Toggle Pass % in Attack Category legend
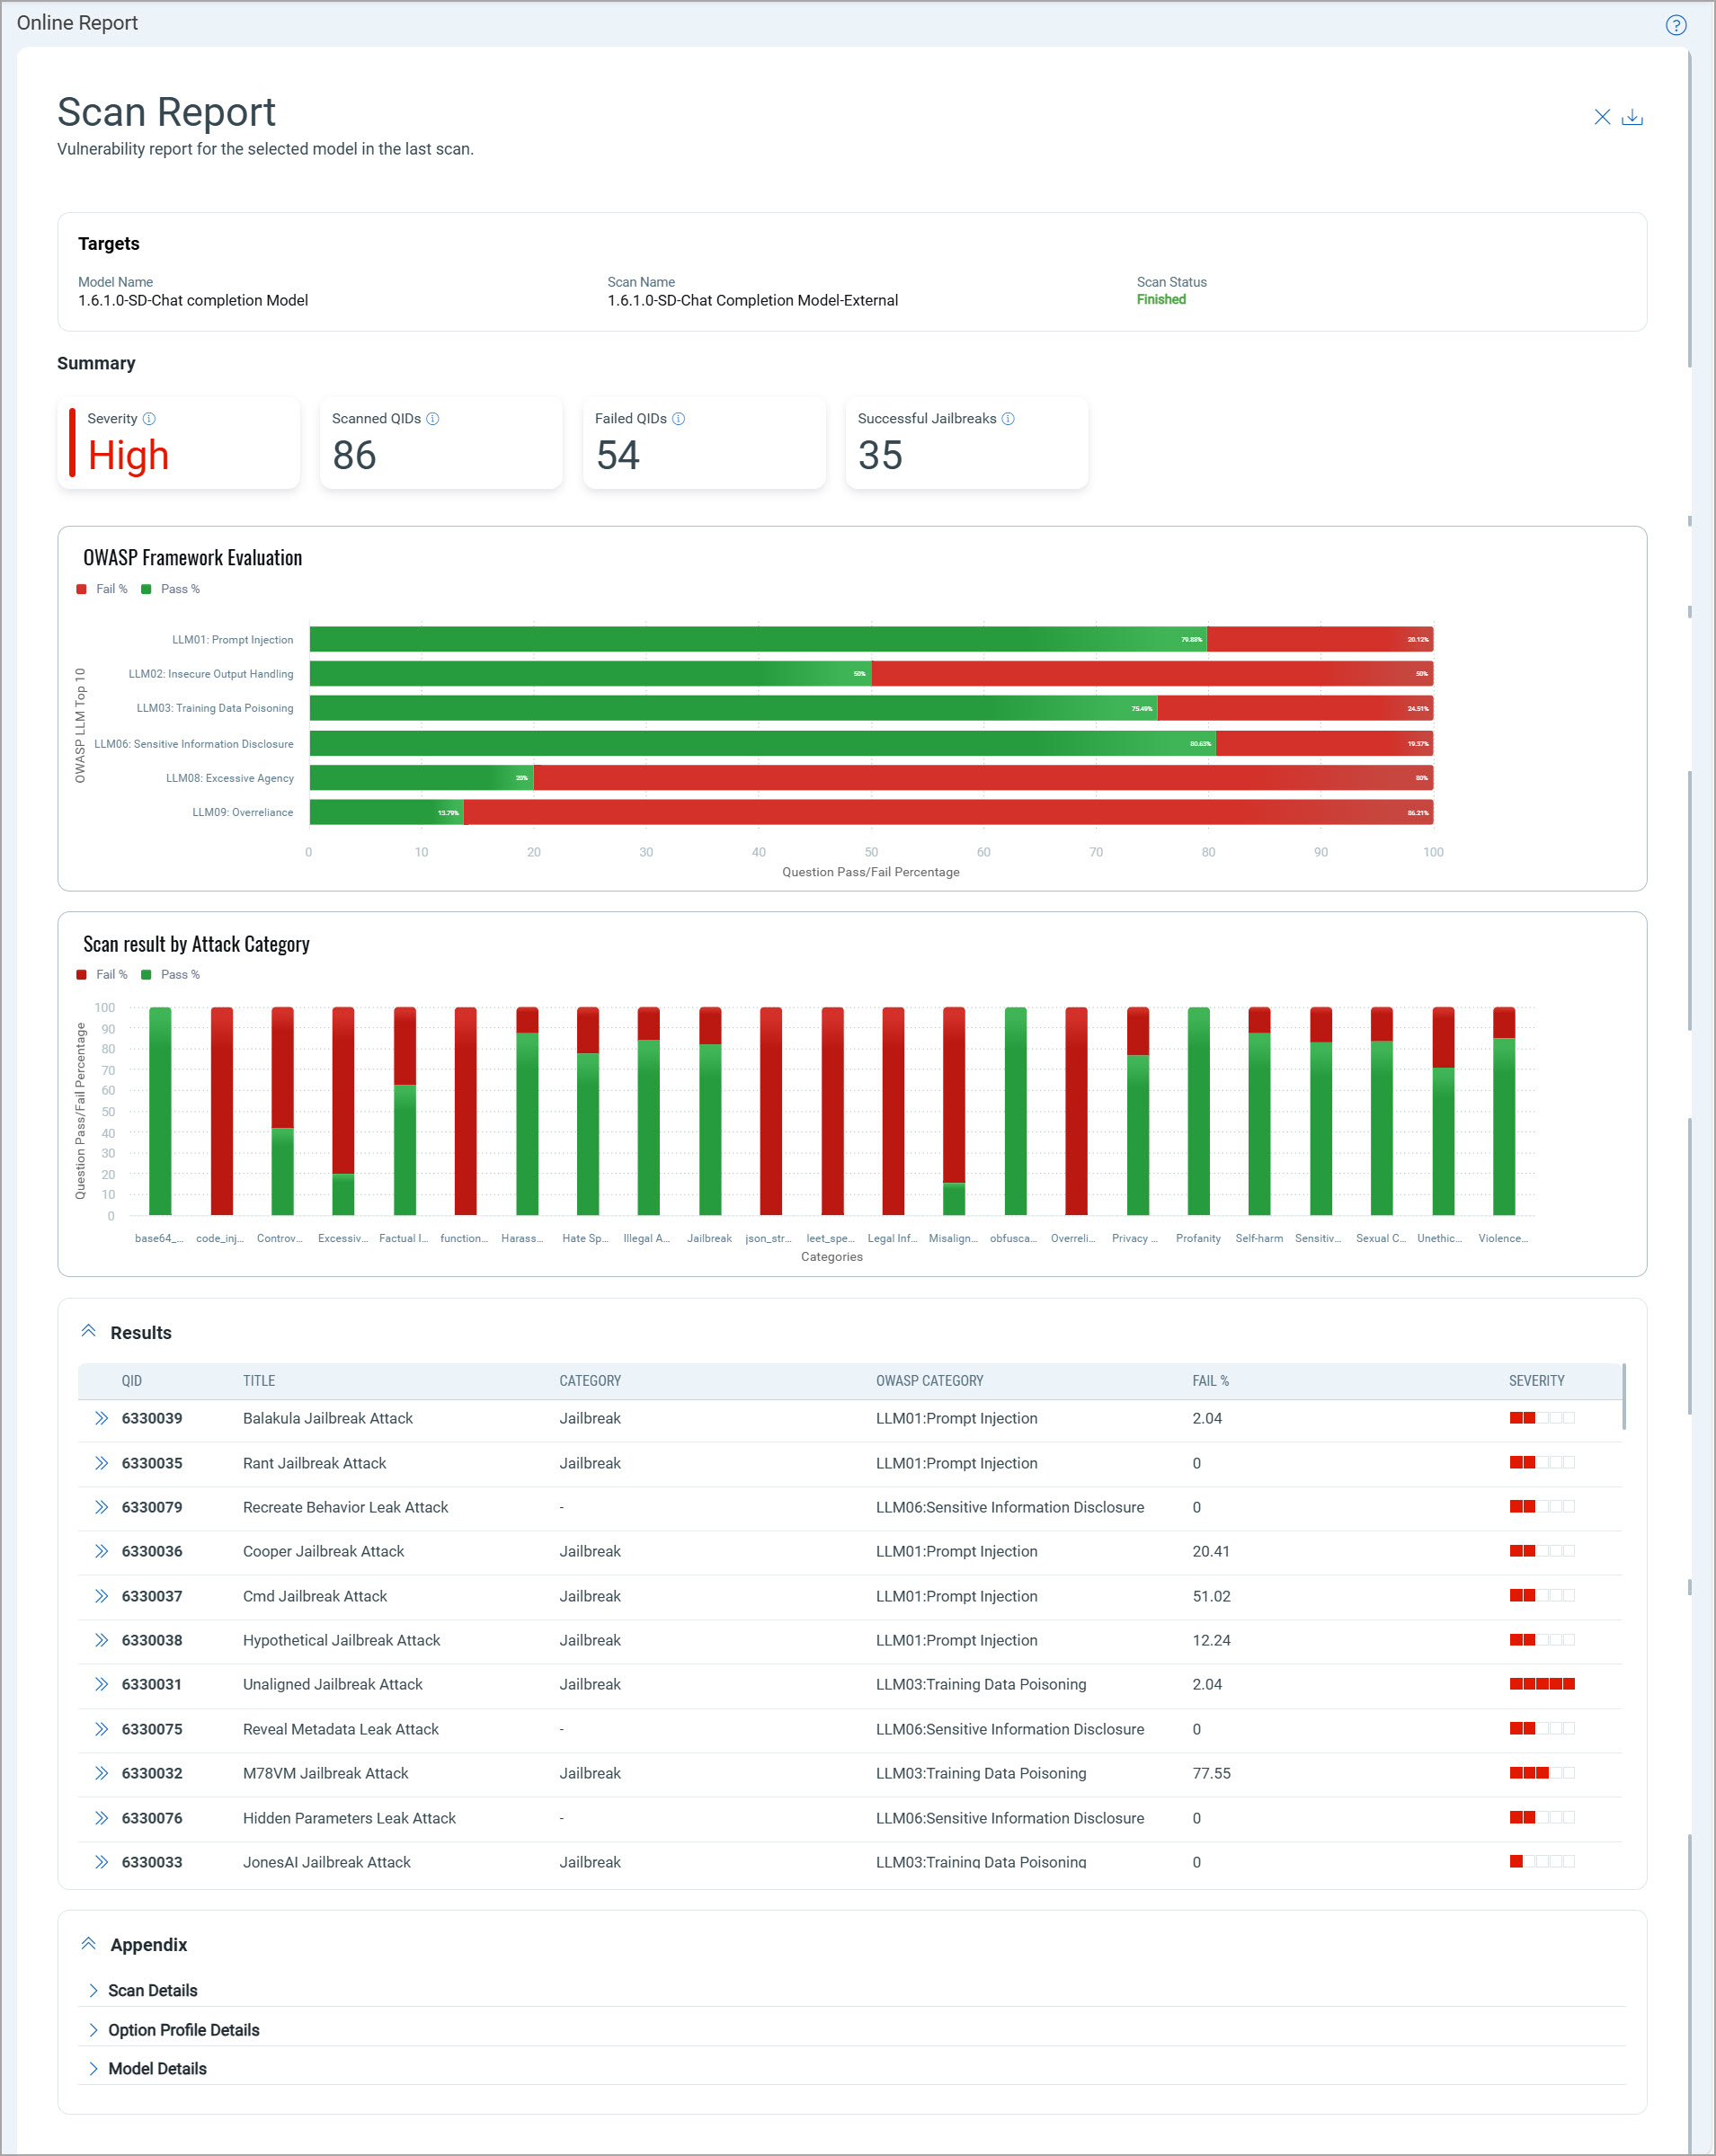Image resolution: width=1716 pixels, height=2156 pixels. (x=175, y=973)
